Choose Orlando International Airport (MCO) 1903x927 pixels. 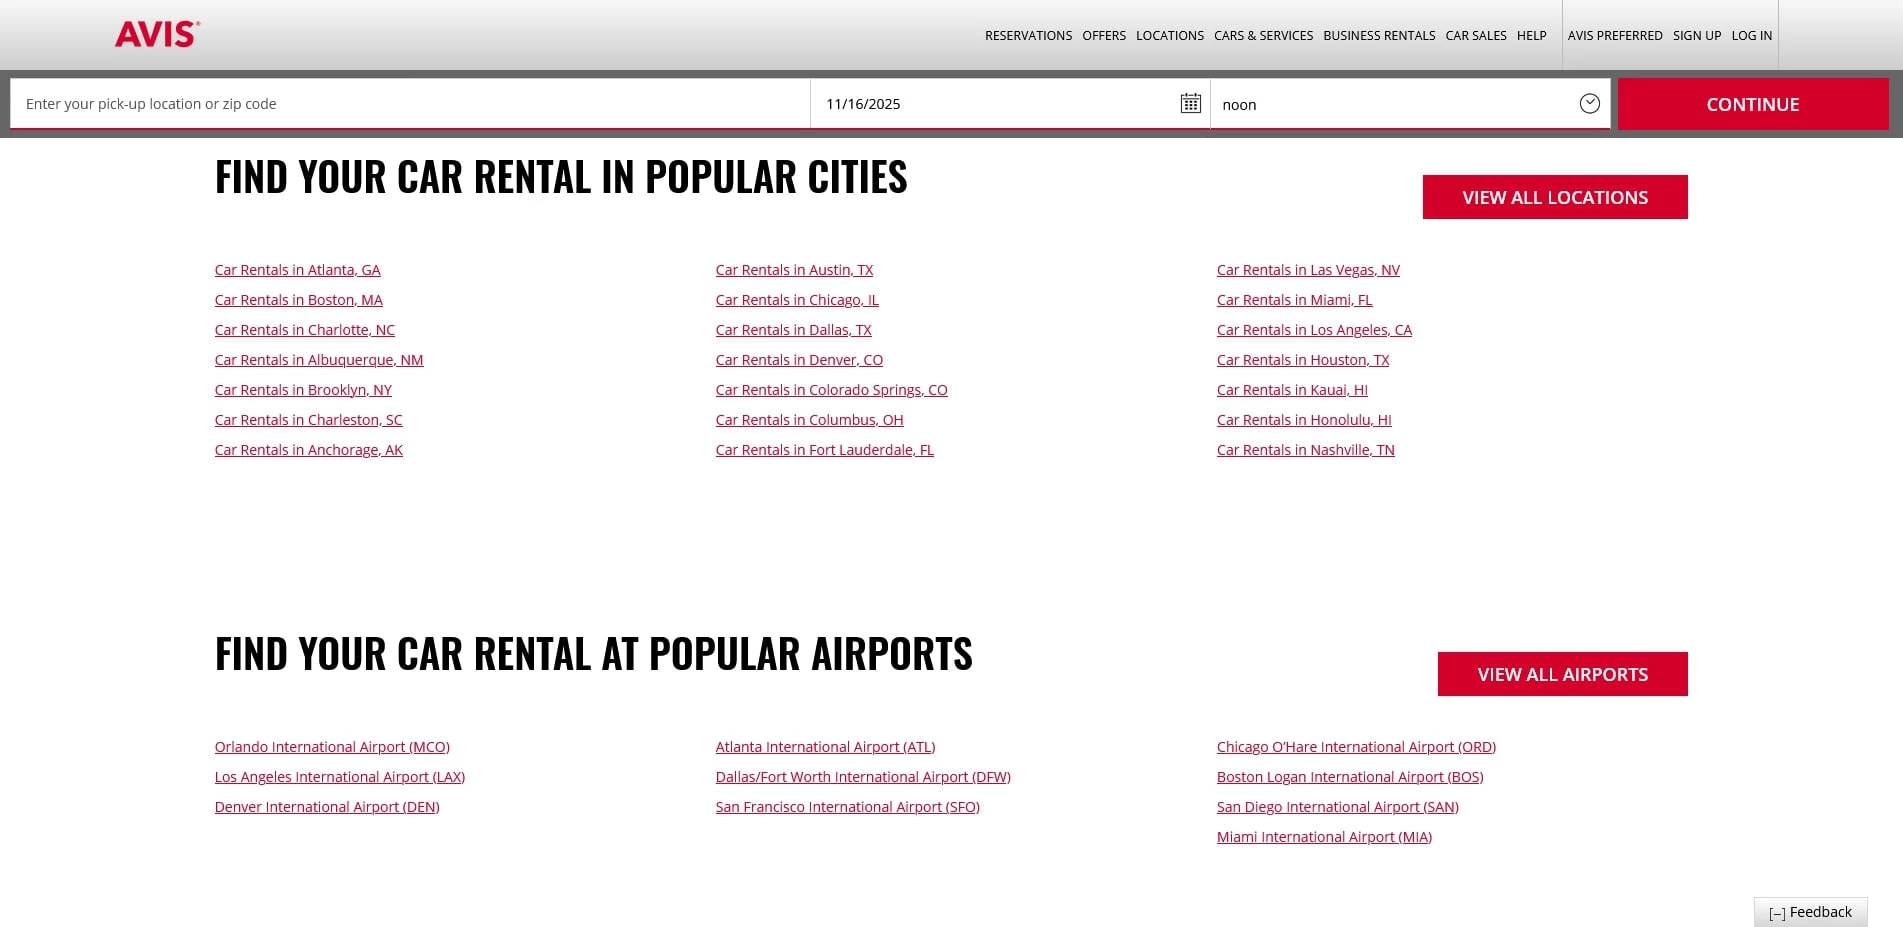[x=332, y=747]
